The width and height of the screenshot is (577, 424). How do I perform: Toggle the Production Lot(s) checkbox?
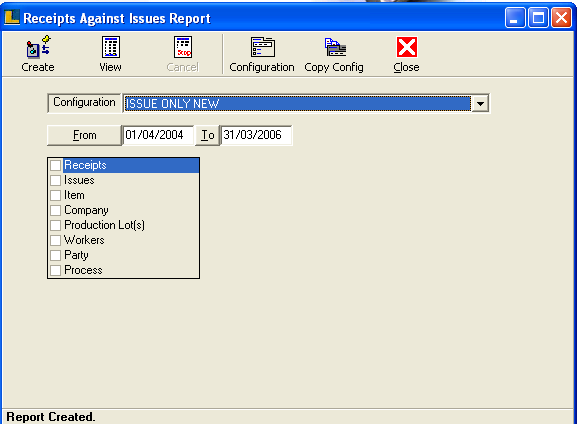coord(56,225)
